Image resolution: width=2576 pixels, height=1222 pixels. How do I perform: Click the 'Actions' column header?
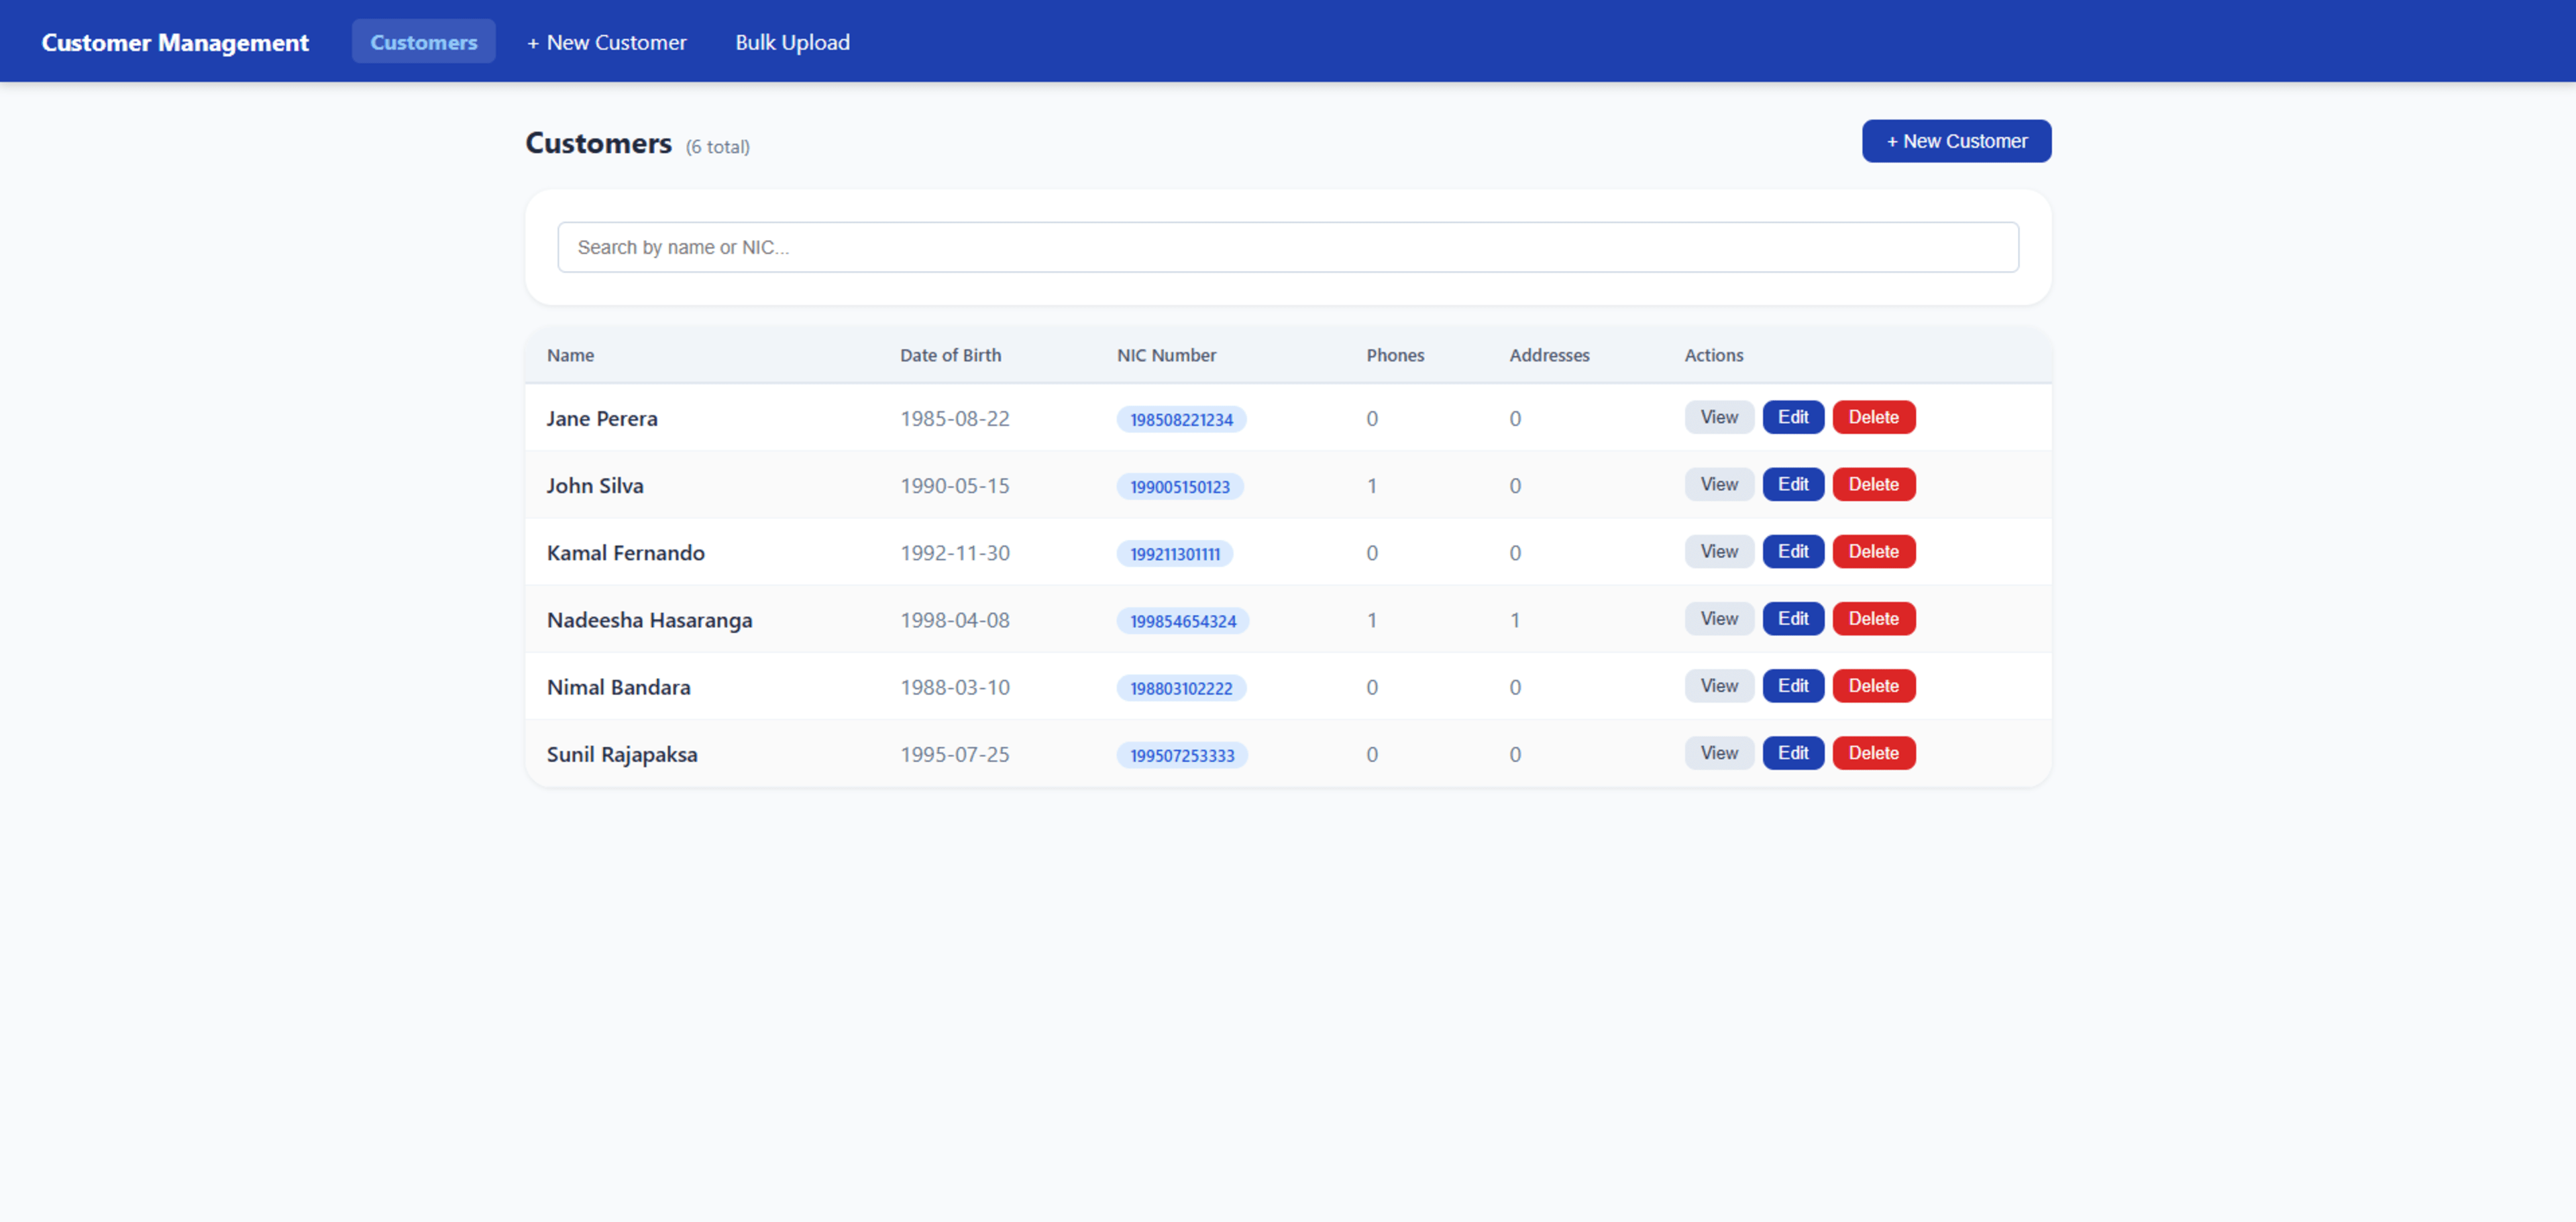tap(1713, 355)
